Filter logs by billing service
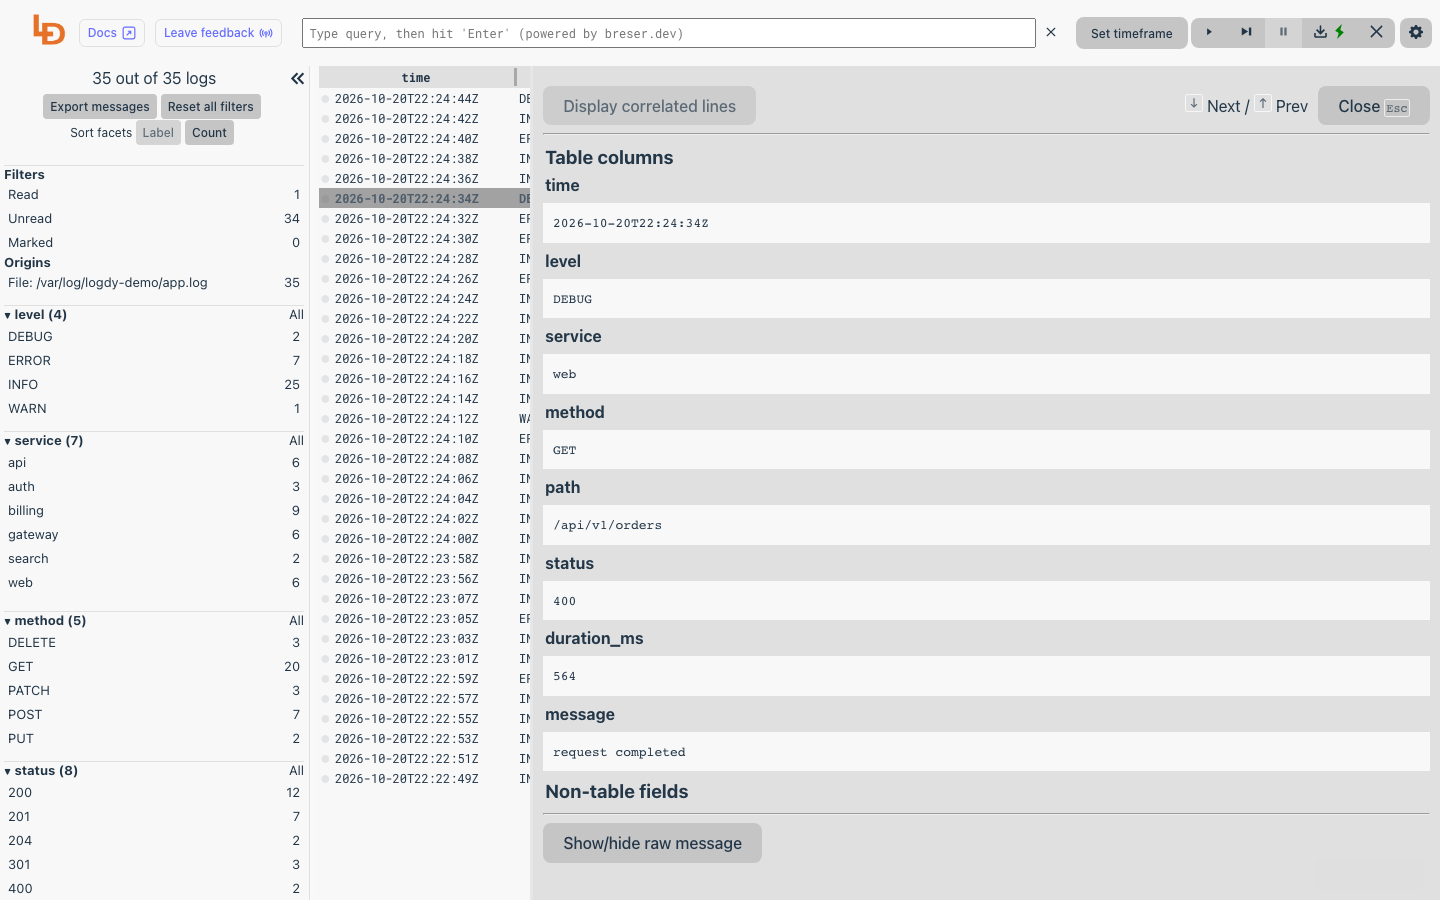Image resolution: width=1440 pixels, height=900 pixels. click(154, 511)
